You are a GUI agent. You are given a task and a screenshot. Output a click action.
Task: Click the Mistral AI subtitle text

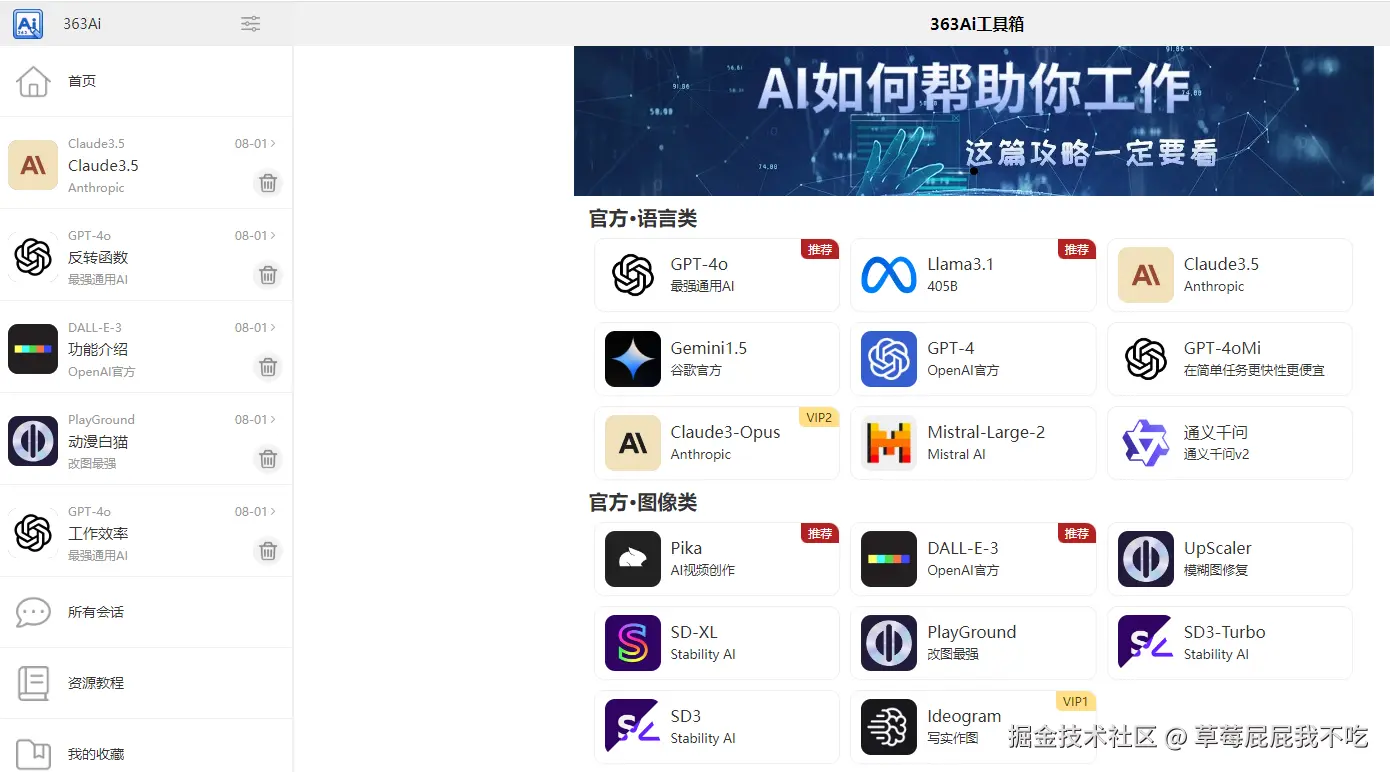[956, 454]
